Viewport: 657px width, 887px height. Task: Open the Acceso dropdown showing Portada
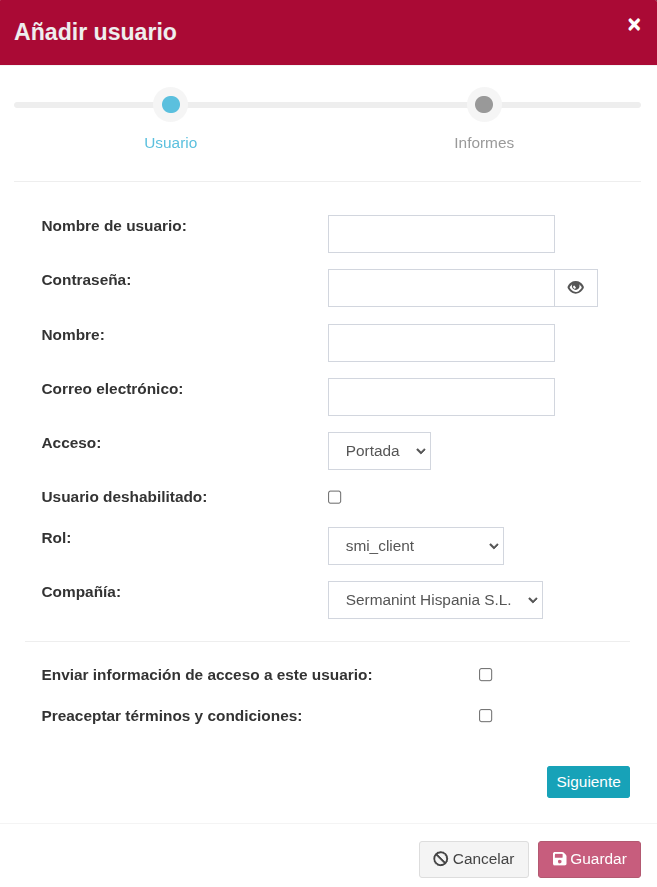[379, 451]
